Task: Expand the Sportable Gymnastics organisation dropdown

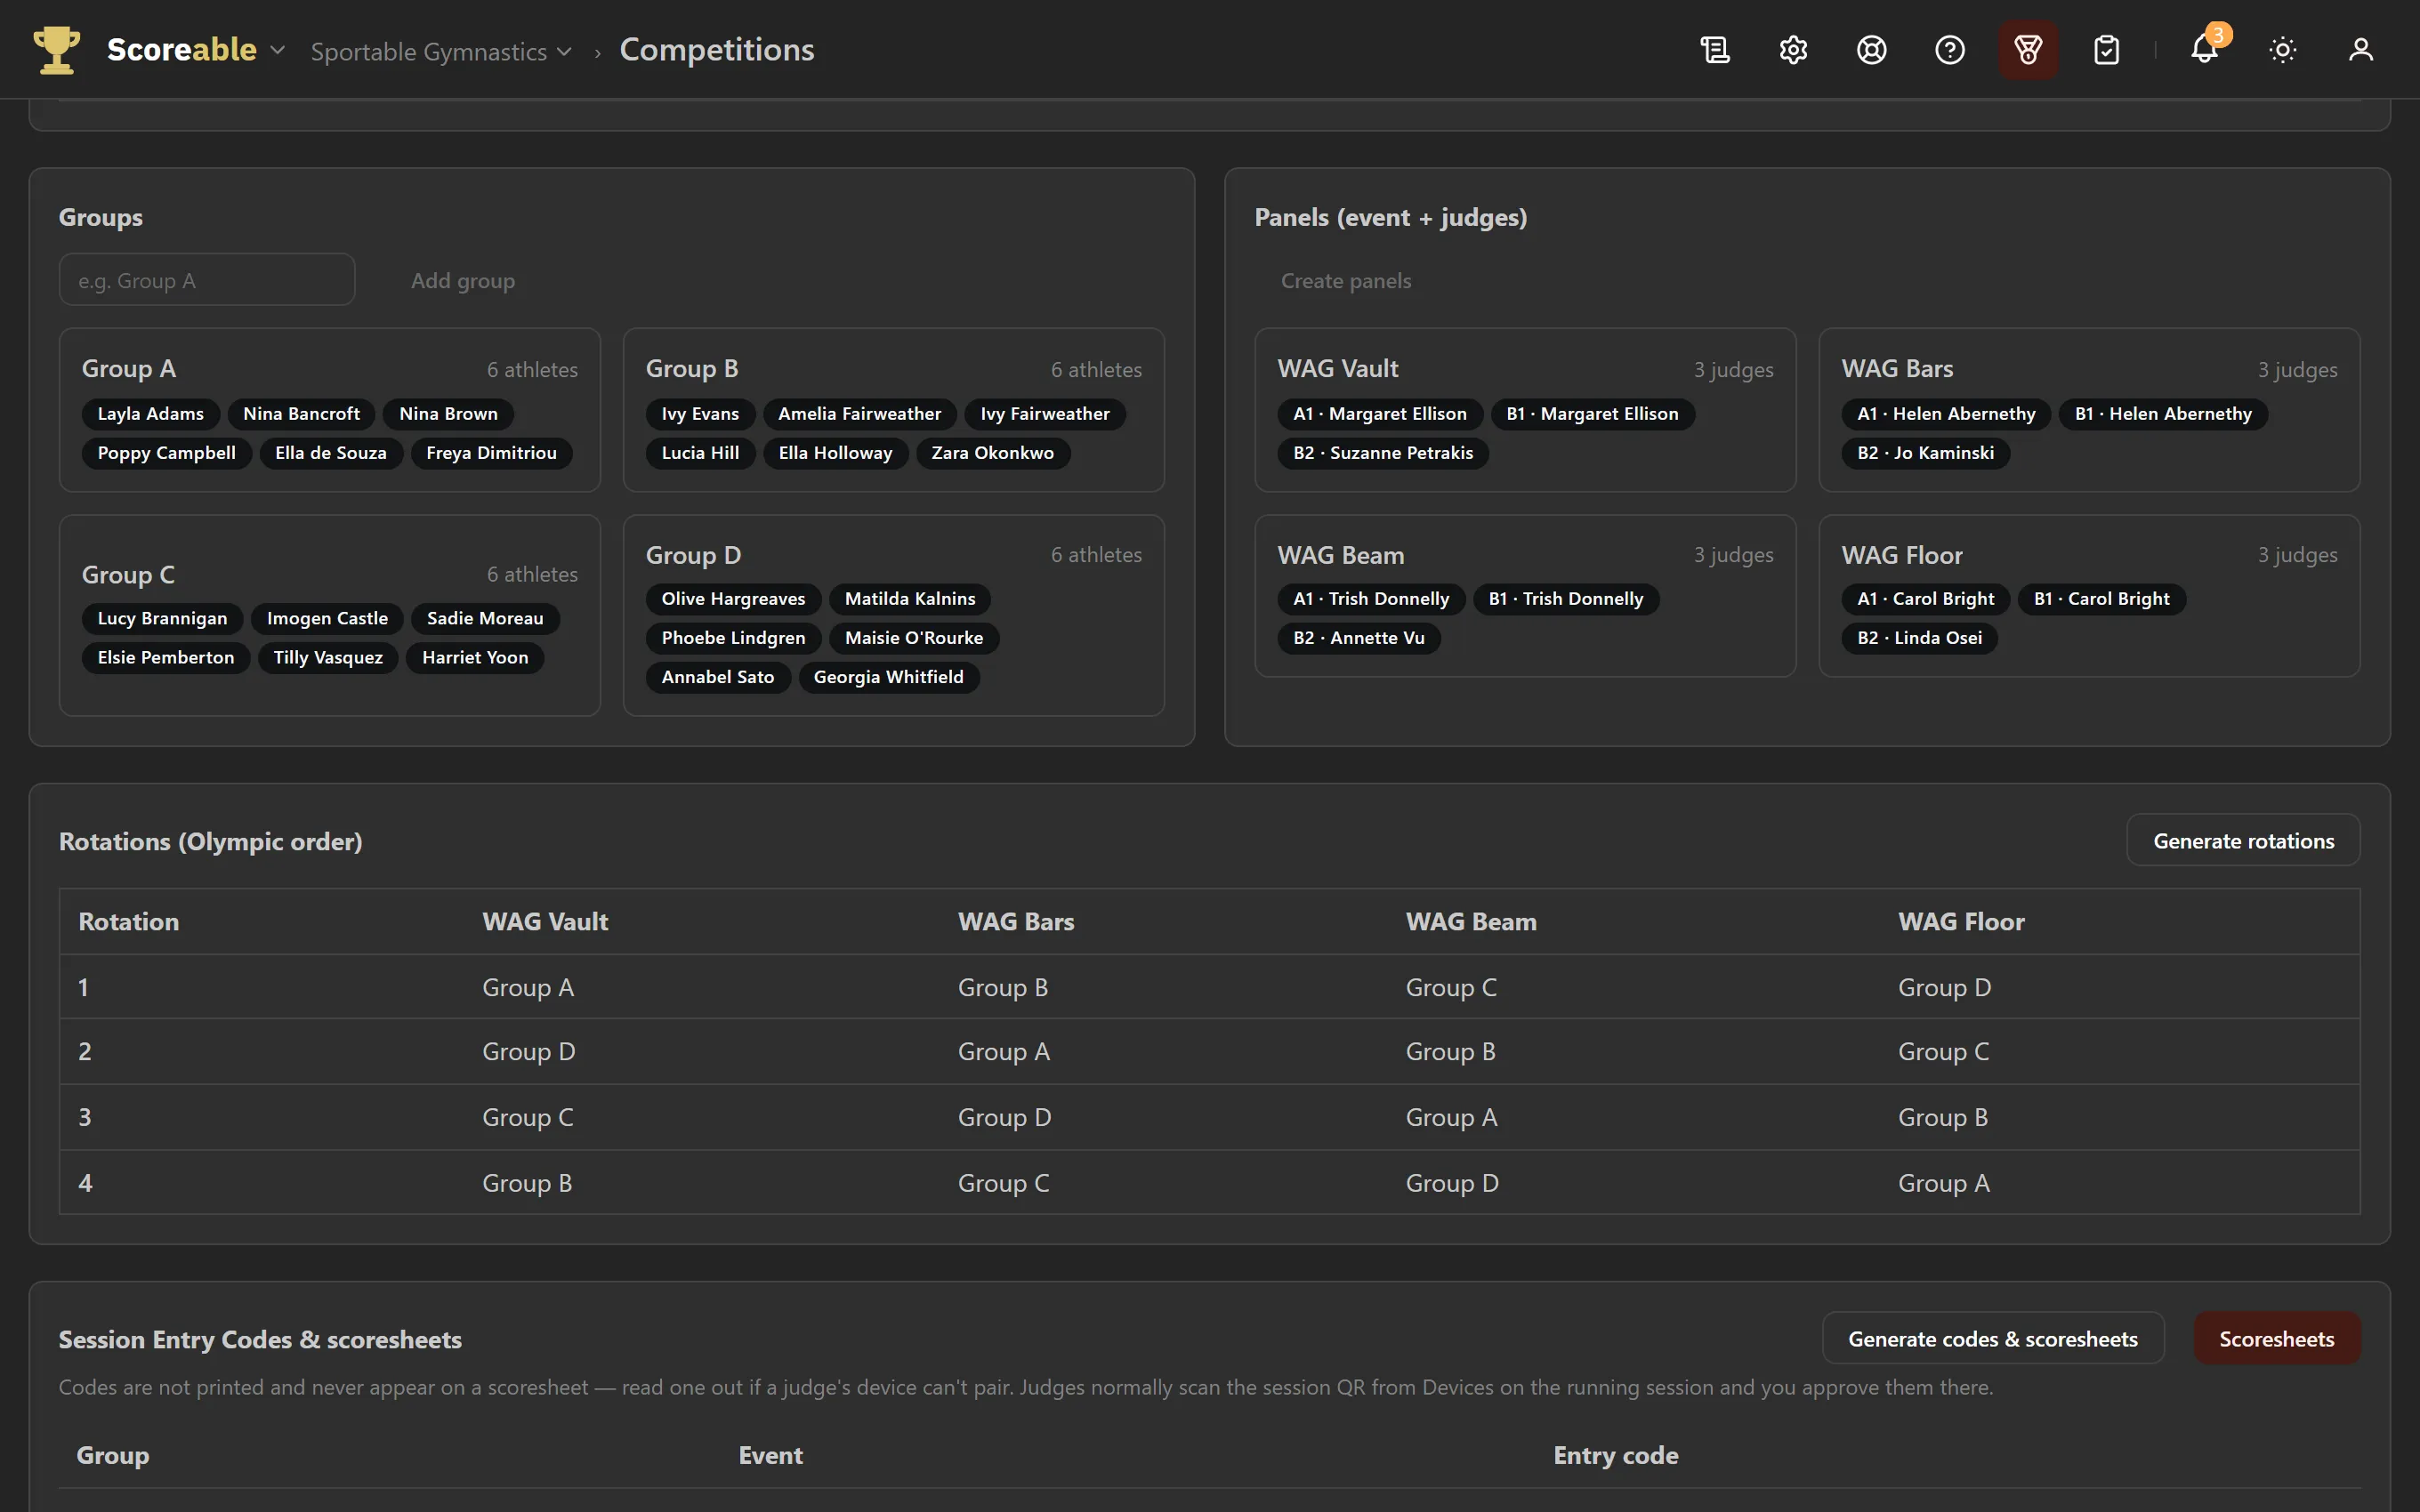Action: coord(441,51)
